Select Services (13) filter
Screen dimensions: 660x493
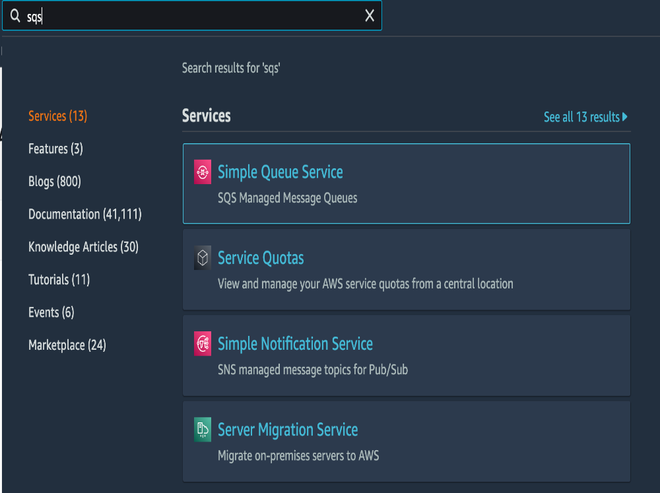[x=58, y=116]
